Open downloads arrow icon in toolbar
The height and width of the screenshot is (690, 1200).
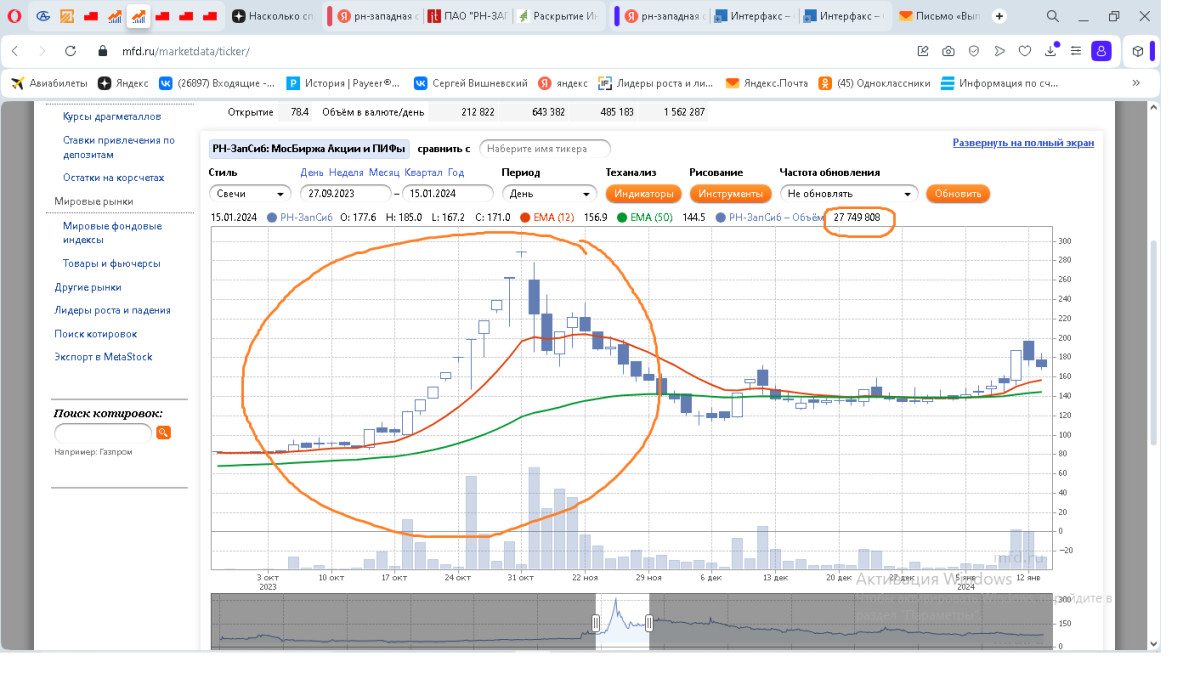[1051, 50]
